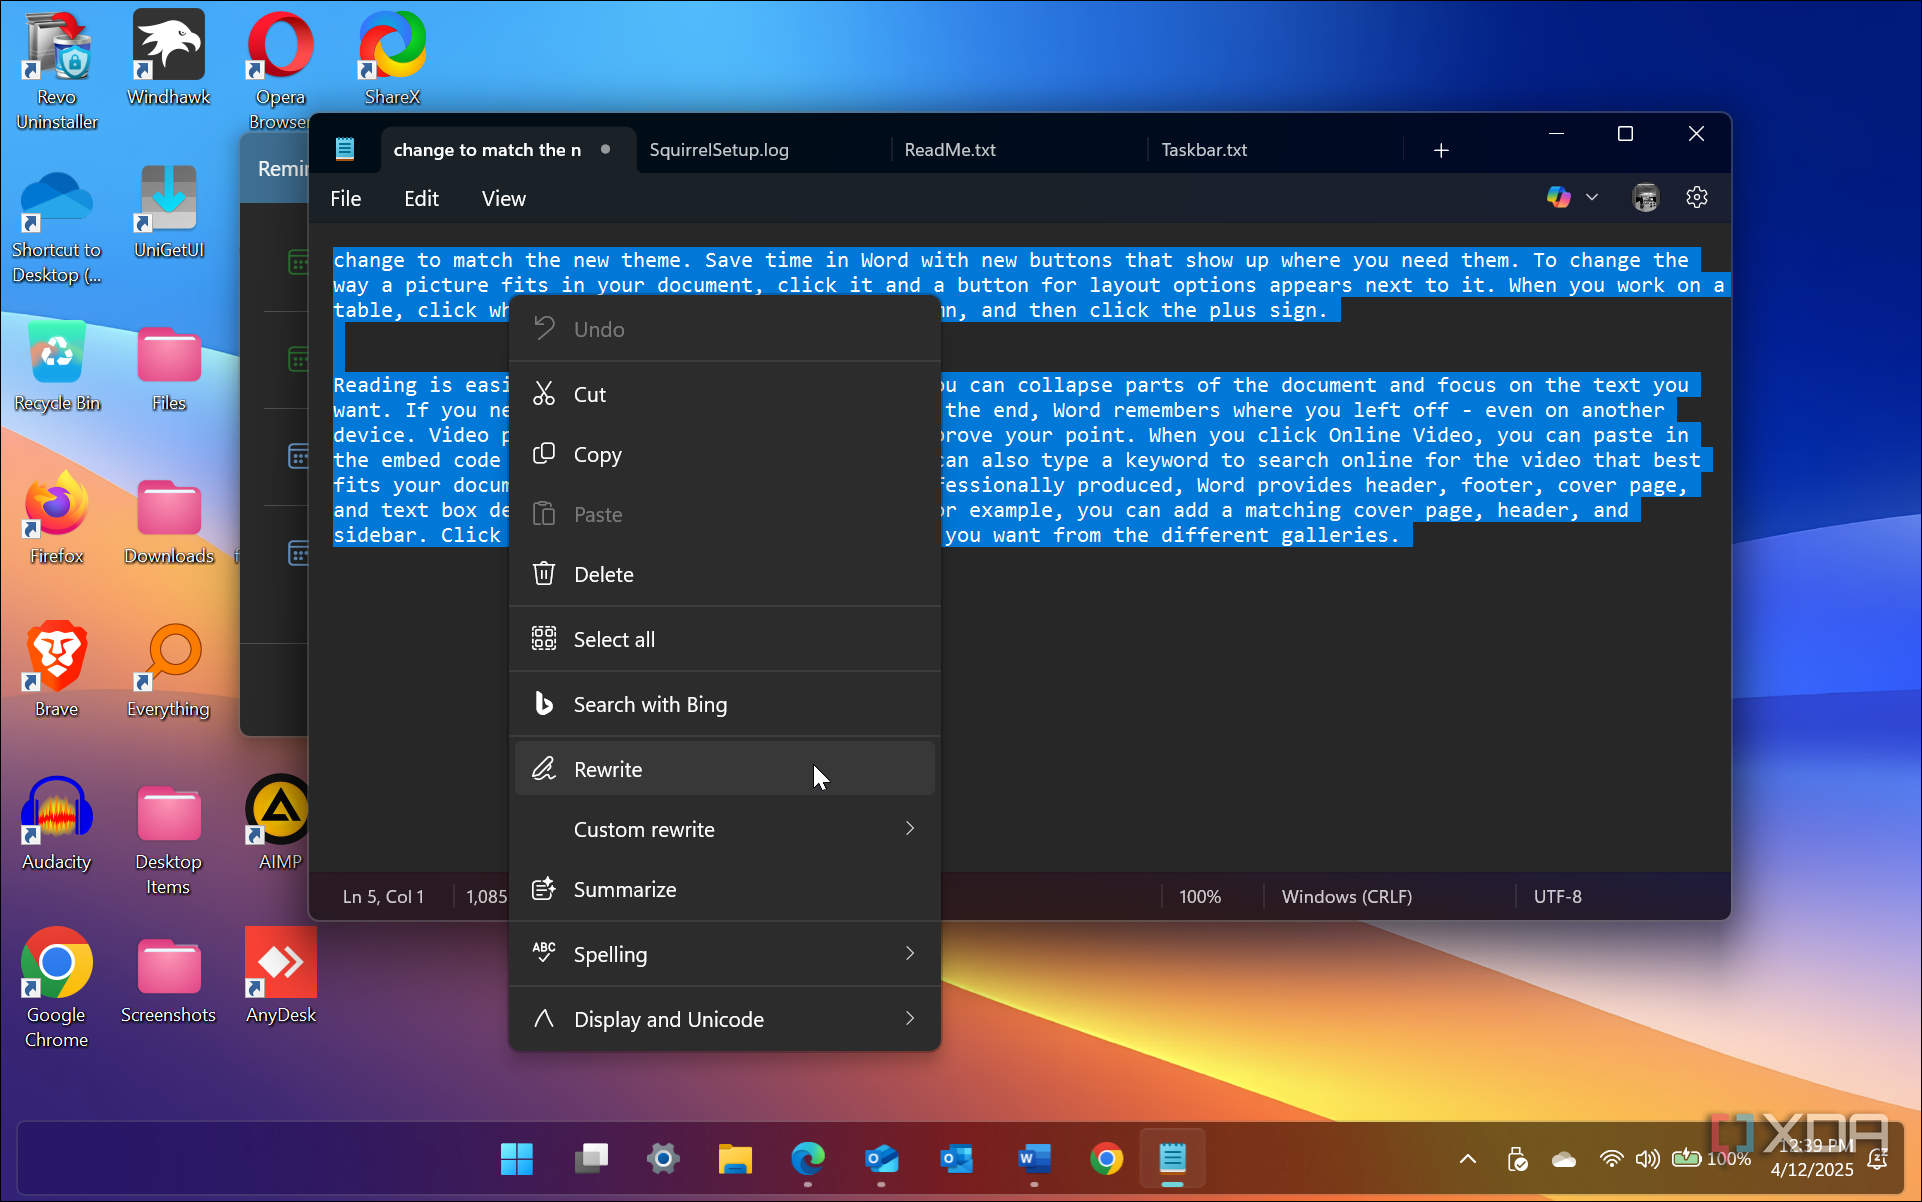Image resolution: width=1922 pixels, height=1202 pixels.
Task: Choose Delete in the context menu
Action: 725,574
